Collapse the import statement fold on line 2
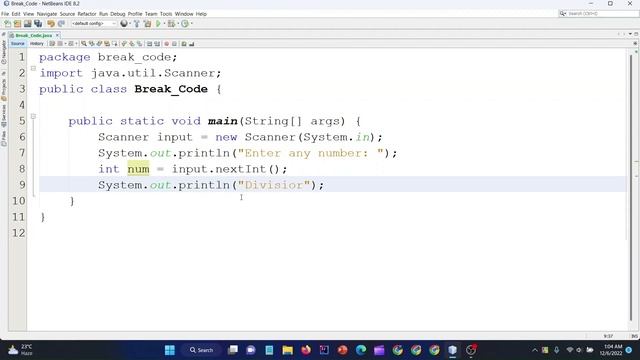The image size is (640, 360). coord(33,68)
